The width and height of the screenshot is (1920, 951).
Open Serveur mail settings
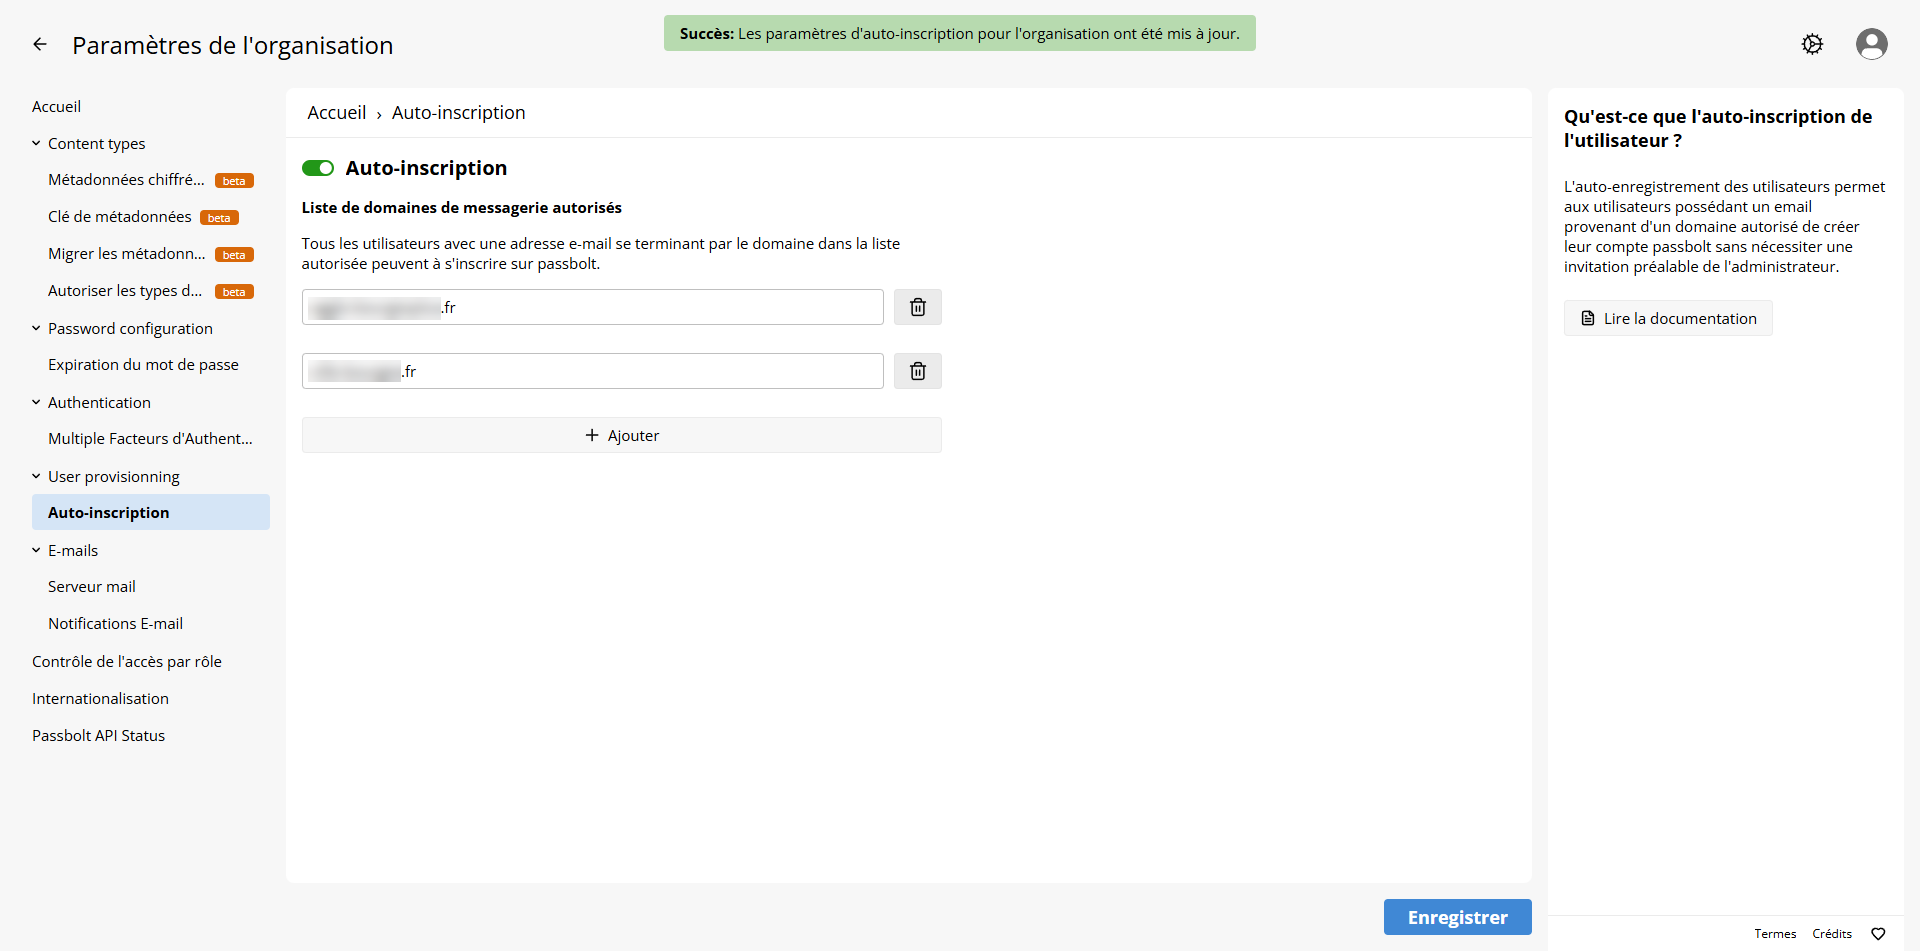92,587
